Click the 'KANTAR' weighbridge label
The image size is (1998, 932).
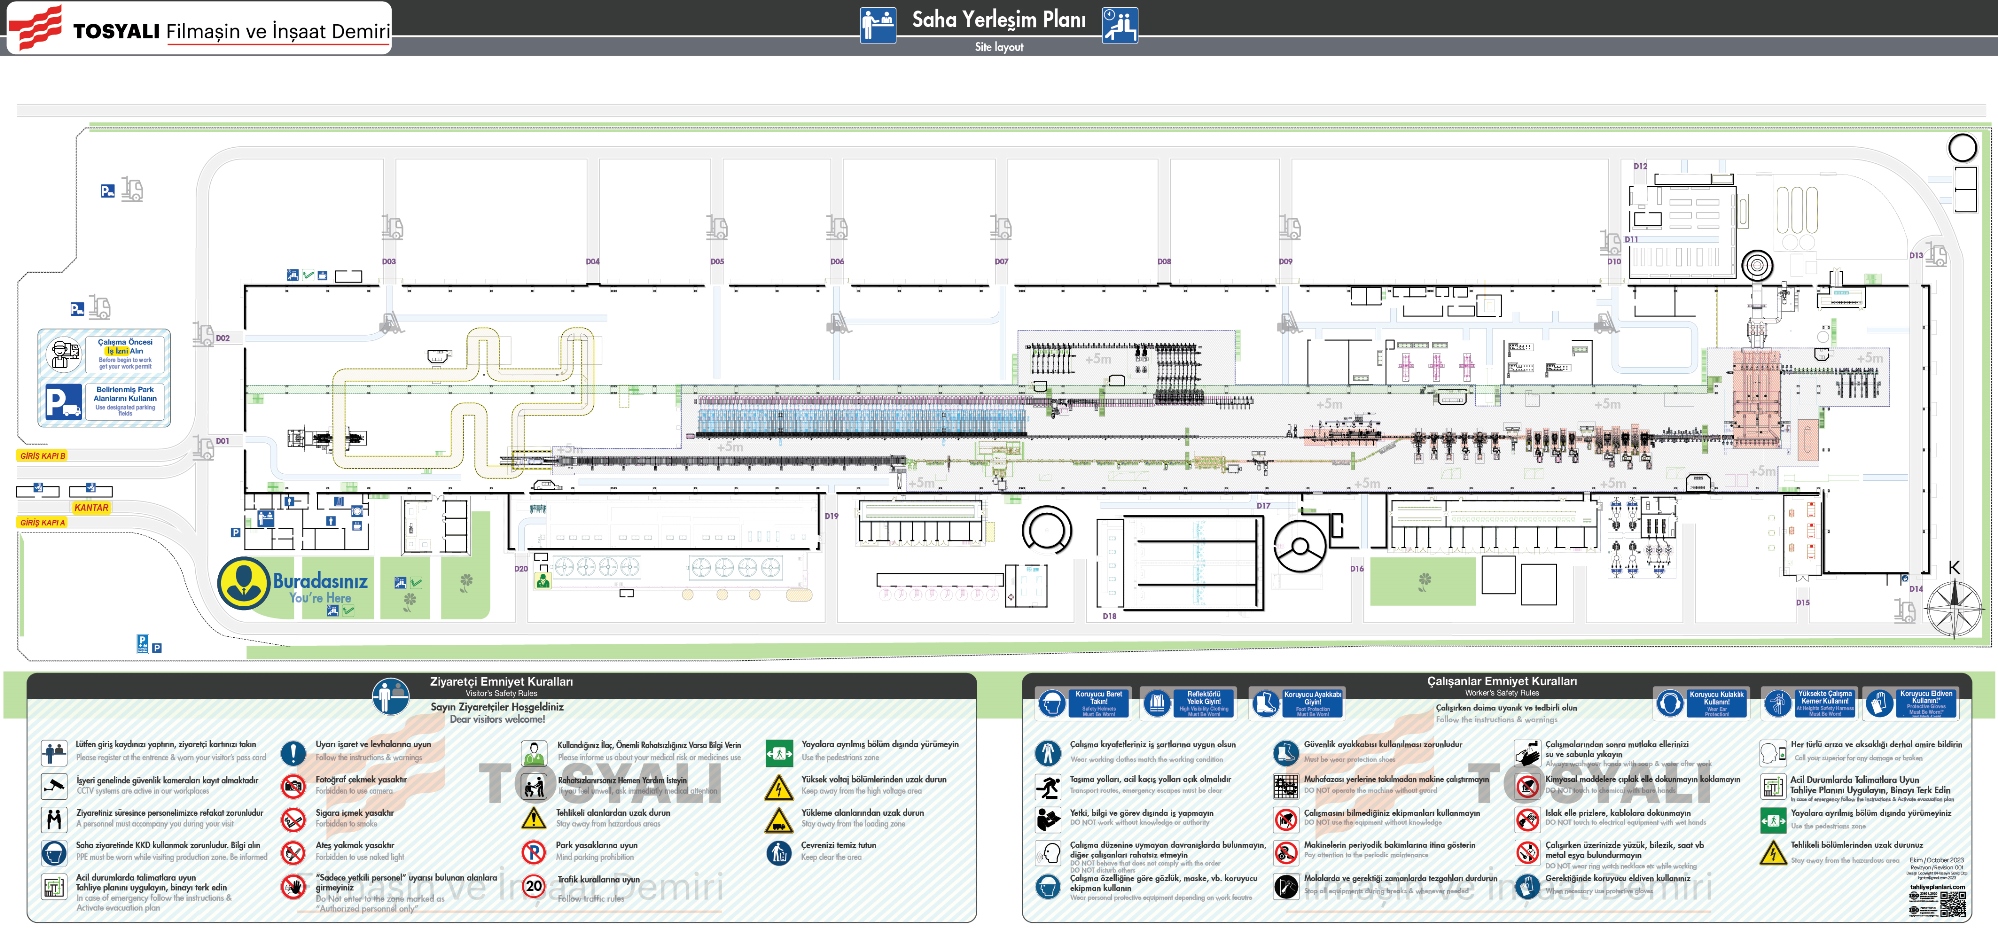coord(91,508)
